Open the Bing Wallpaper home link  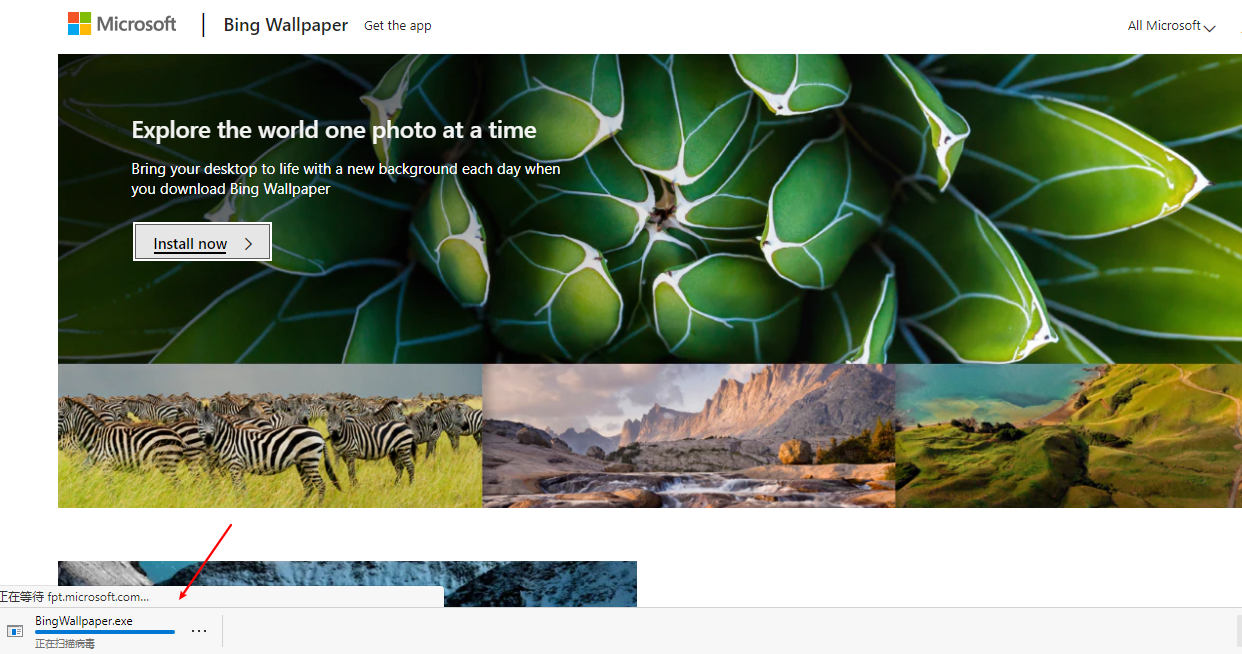pos(286,25)
